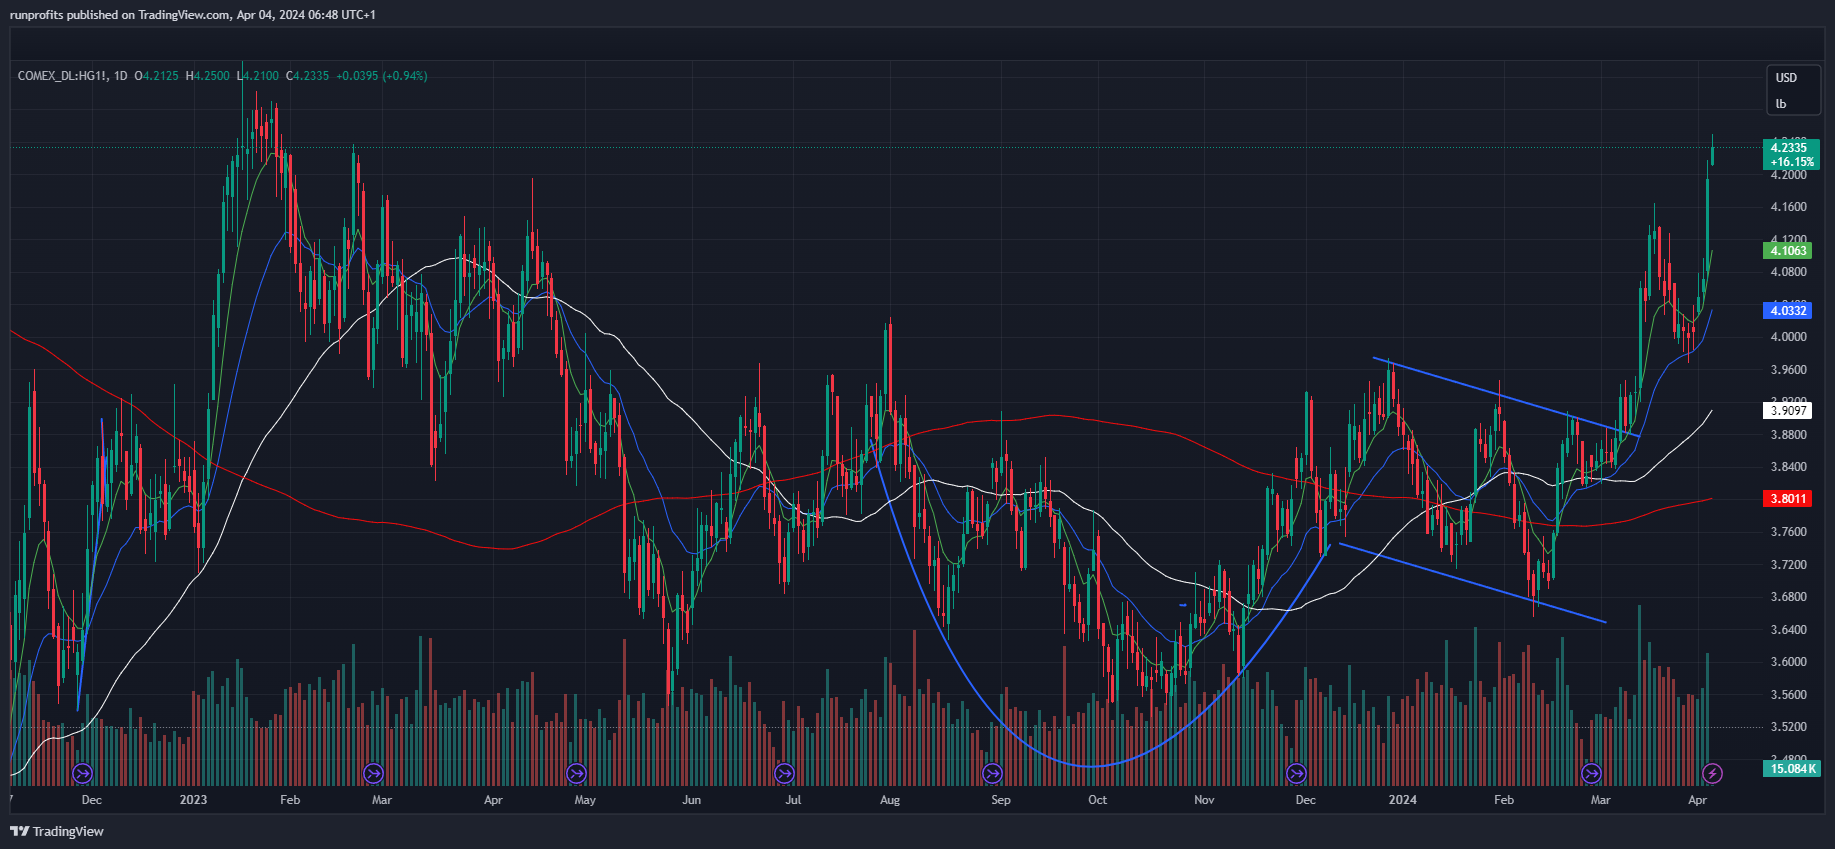Select the blue 4.0332 moving average label
The height and width of the screenshot is (849, 1835).
click(x=1788, y=311)
